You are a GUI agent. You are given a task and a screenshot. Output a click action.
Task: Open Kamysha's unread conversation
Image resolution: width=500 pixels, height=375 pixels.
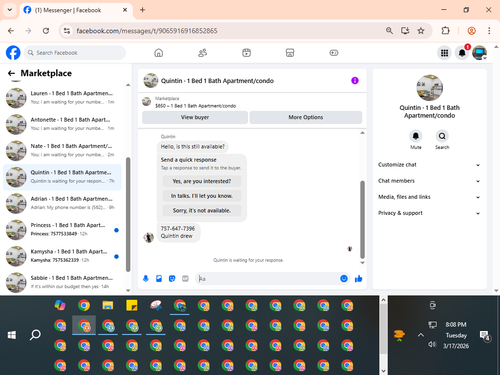click(x=62, y=256)
